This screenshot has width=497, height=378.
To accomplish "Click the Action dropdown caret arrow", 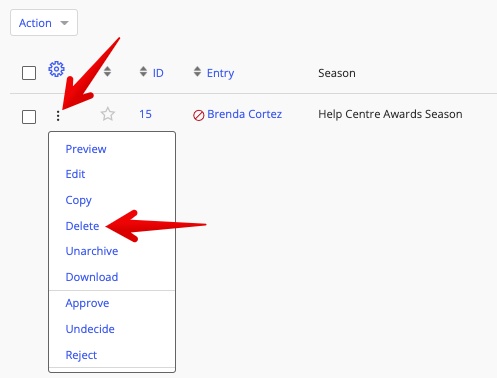I will pos(64,23).
